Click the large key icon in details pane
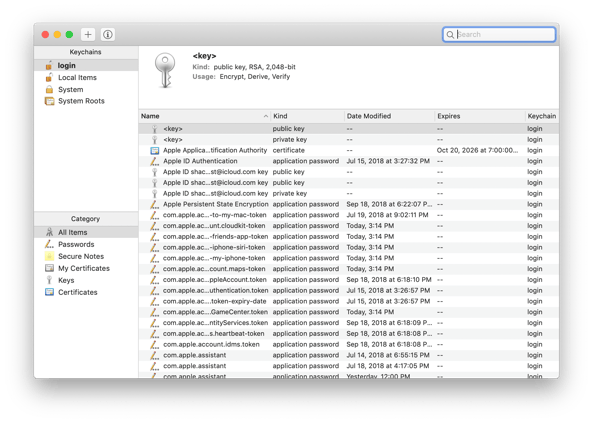593x423 pixels. 165,71
